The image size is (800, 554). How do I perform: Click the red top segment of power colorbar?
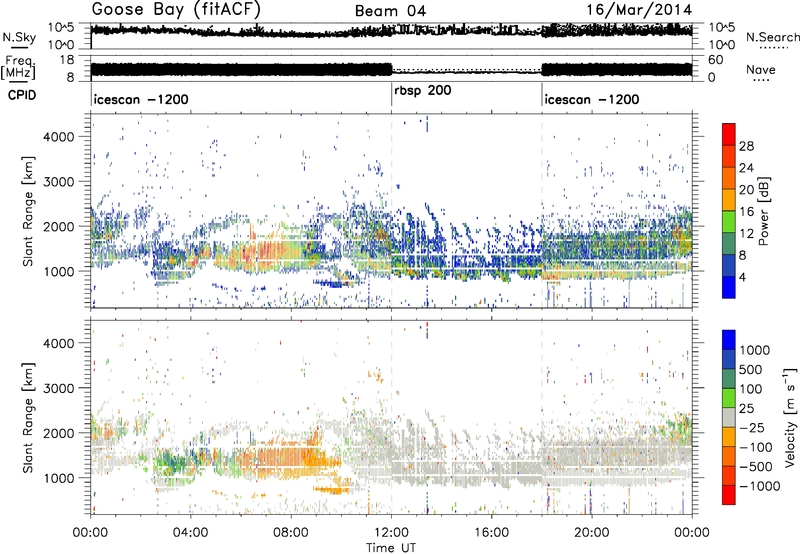(x=729, y=134)
